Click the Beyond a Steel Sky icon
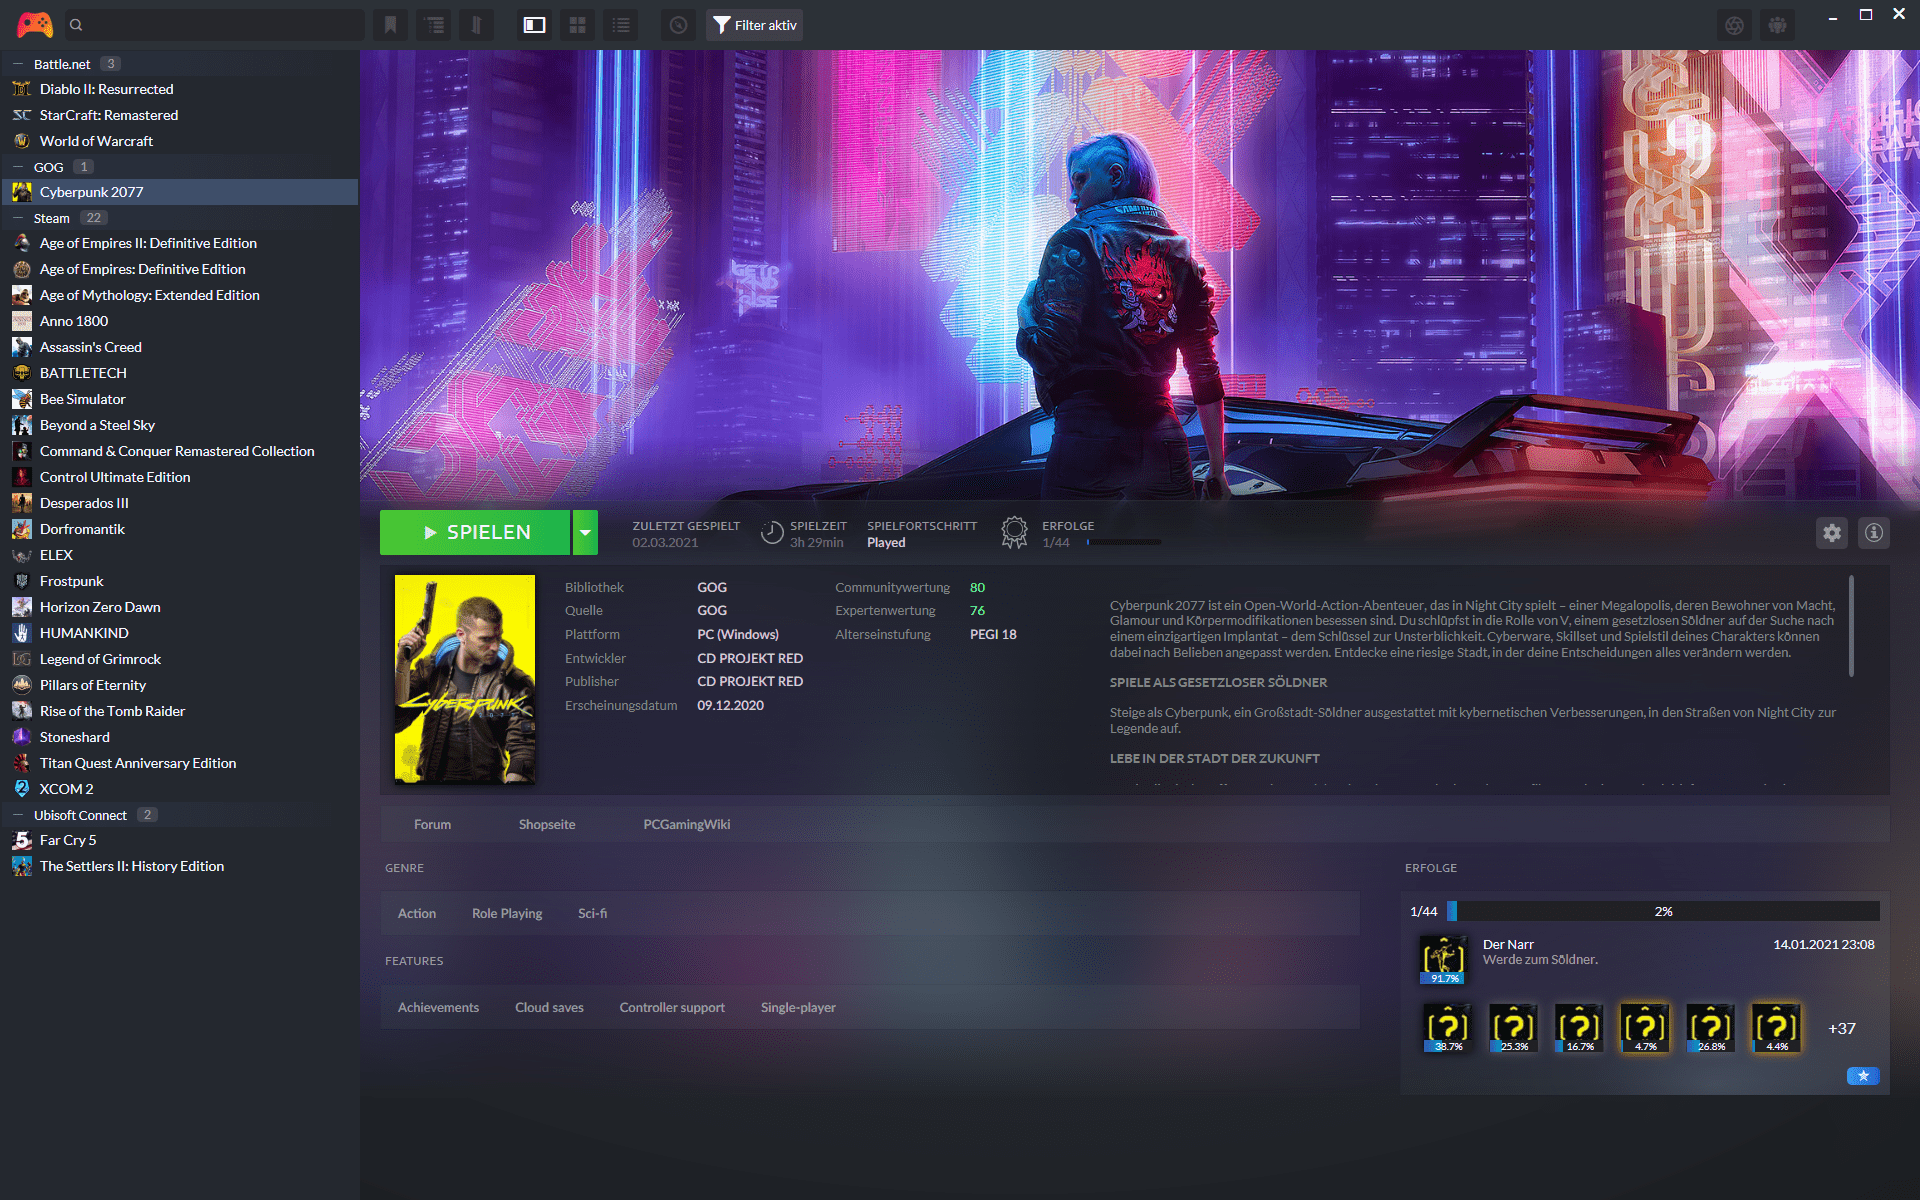 click(x=22, y=425)
